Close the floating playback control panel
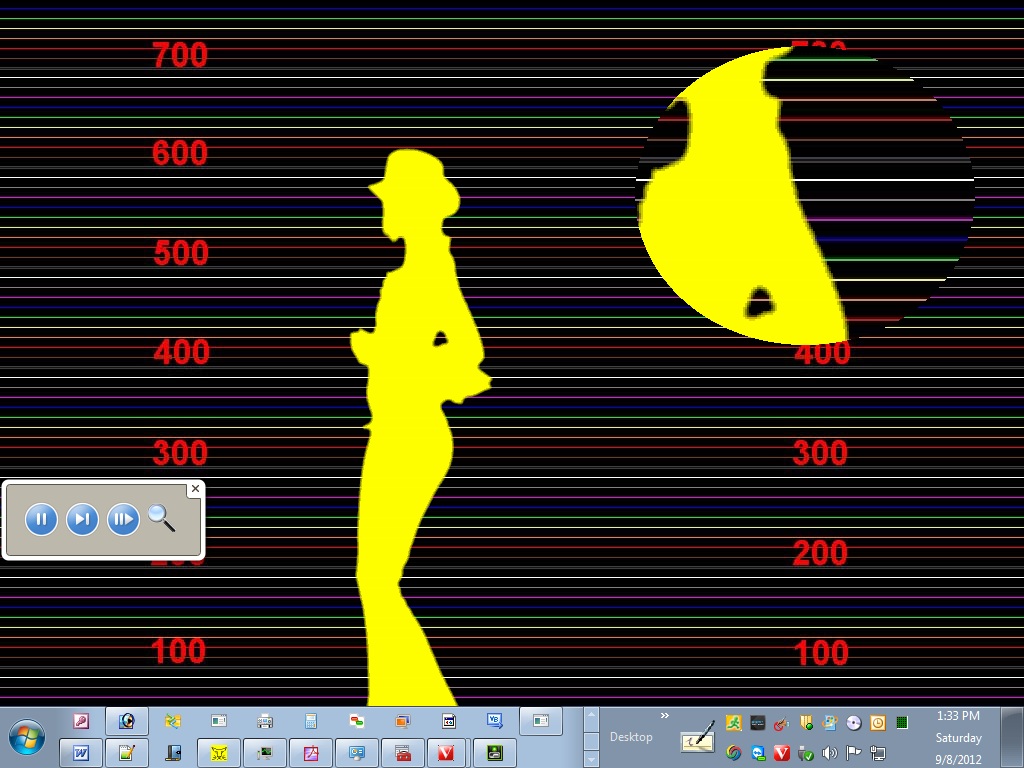The image size is (1024, 768). click(195, 489)
